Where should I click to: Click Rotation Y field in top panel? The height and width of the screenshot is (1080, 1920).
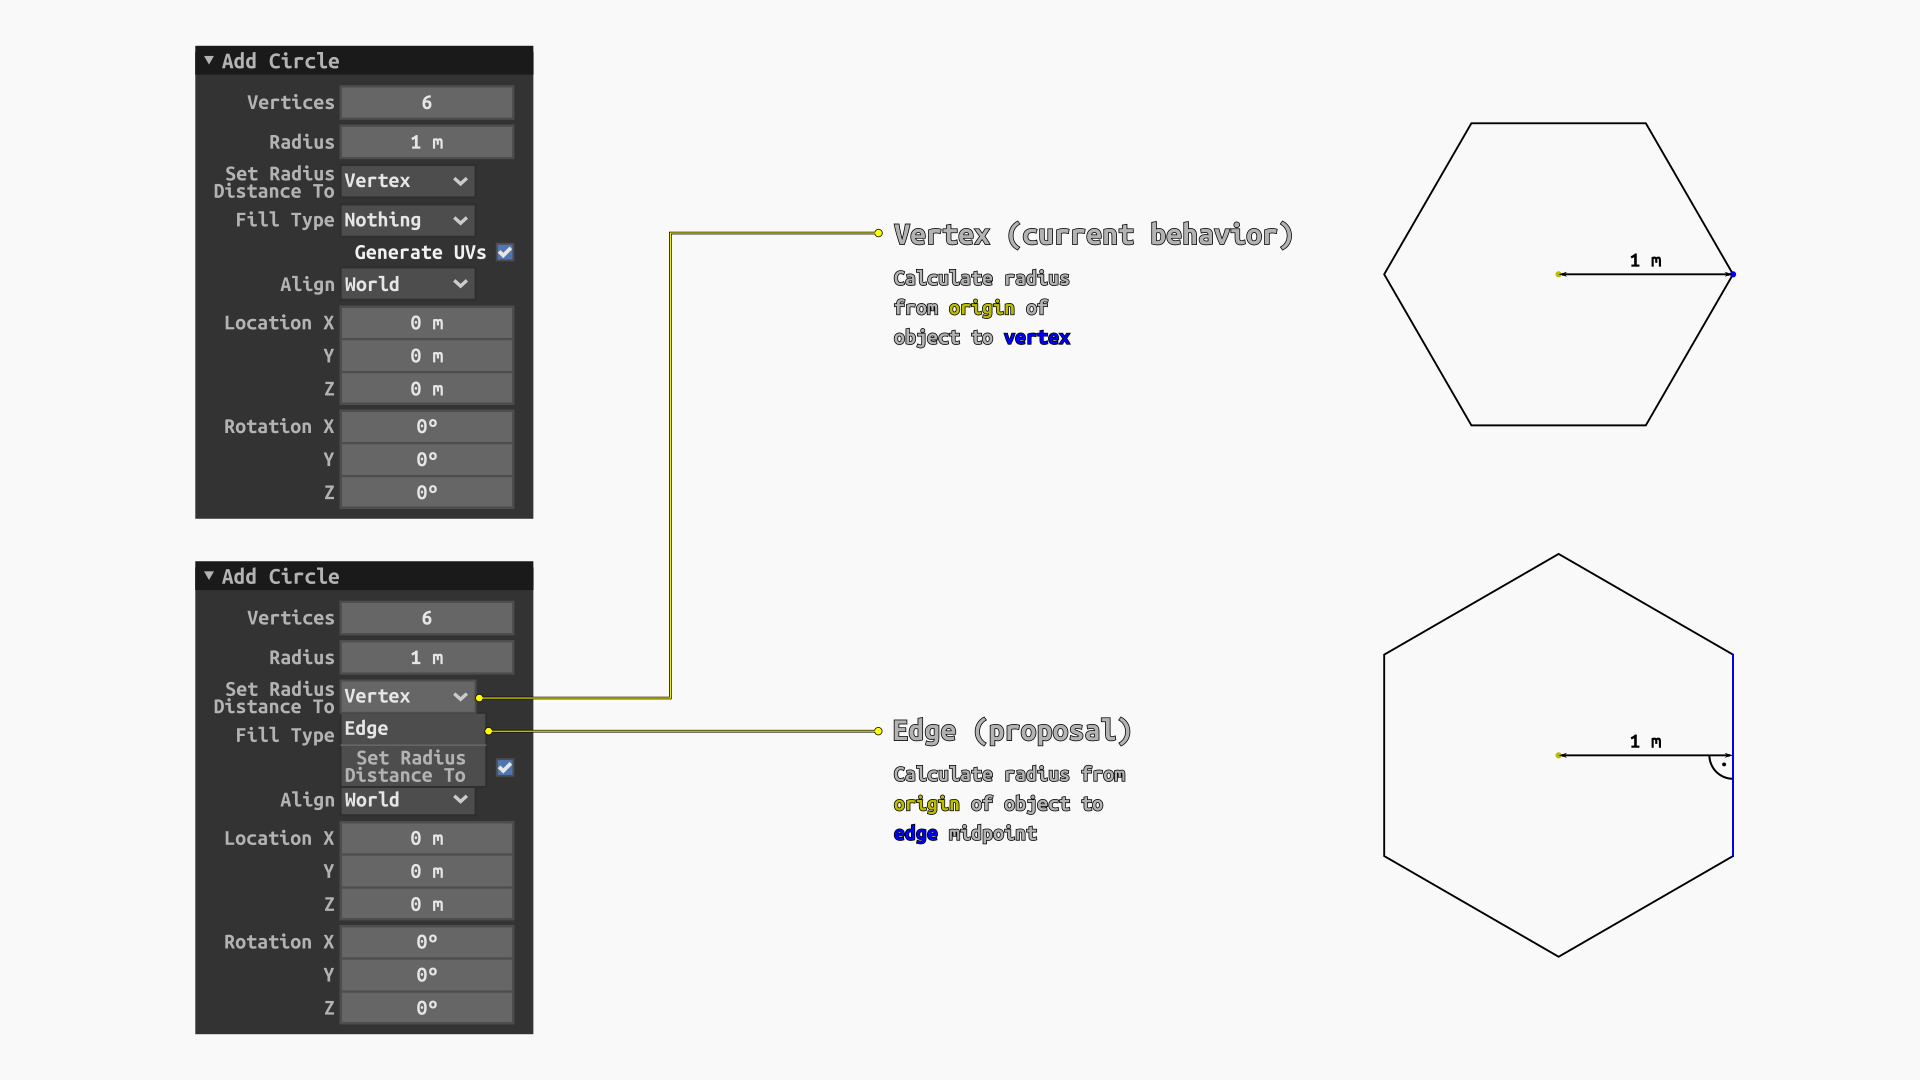point(427,460)
